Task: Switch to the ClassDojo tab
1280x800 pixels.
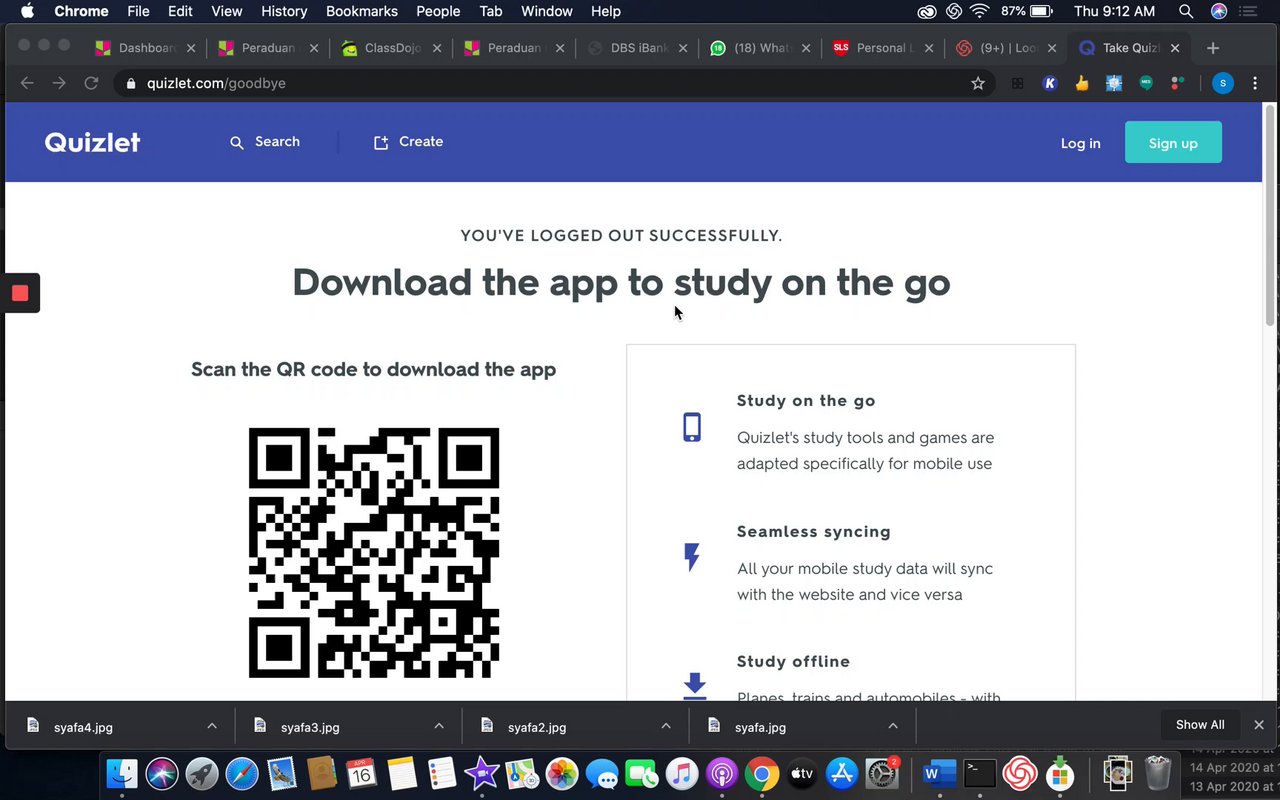Action: 390,48
